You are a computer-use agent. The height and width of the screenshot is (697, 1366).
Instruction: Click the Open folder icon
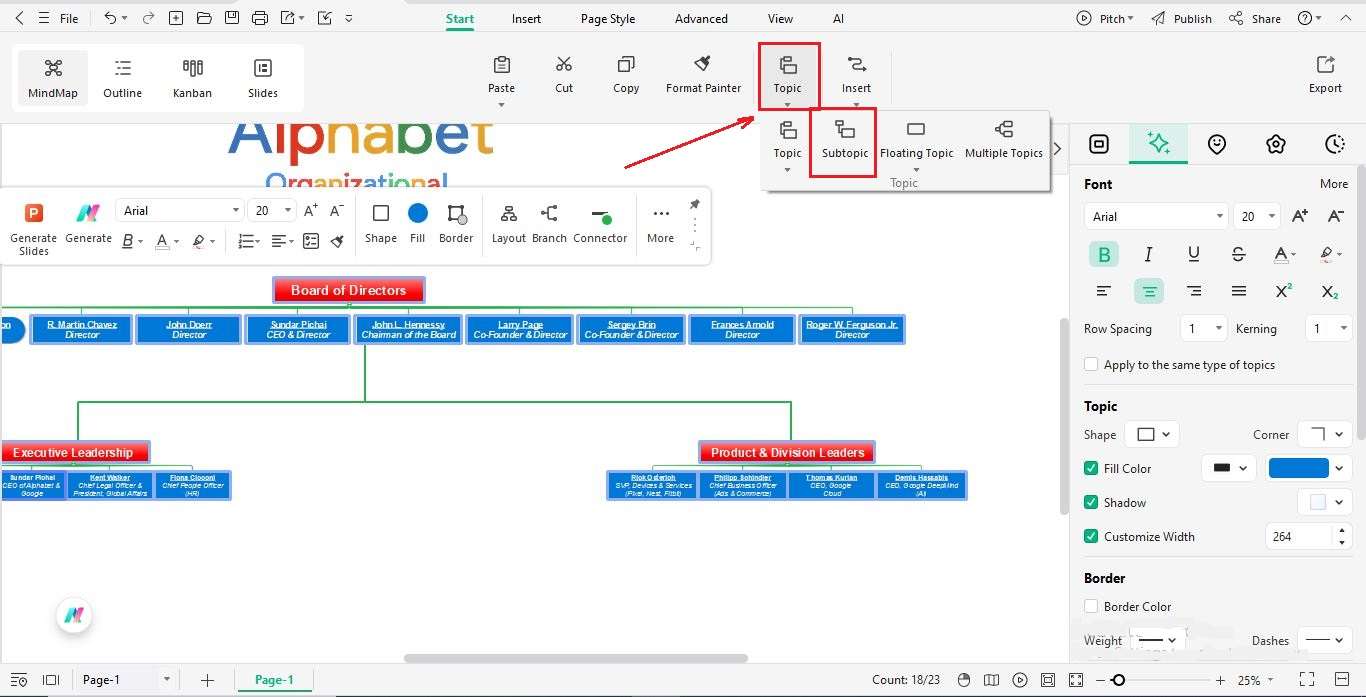(204, 18)
